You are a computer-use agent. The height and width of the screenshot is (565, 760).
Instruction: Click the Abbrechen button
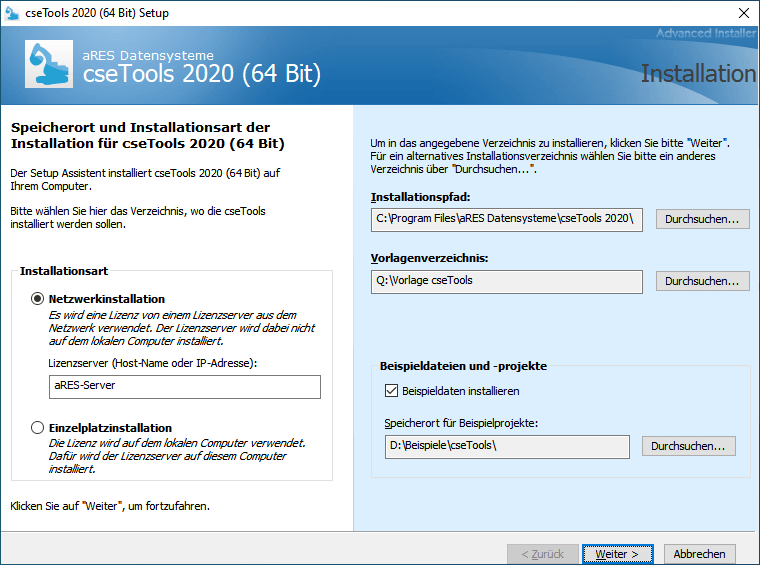(x=700, y=554)
